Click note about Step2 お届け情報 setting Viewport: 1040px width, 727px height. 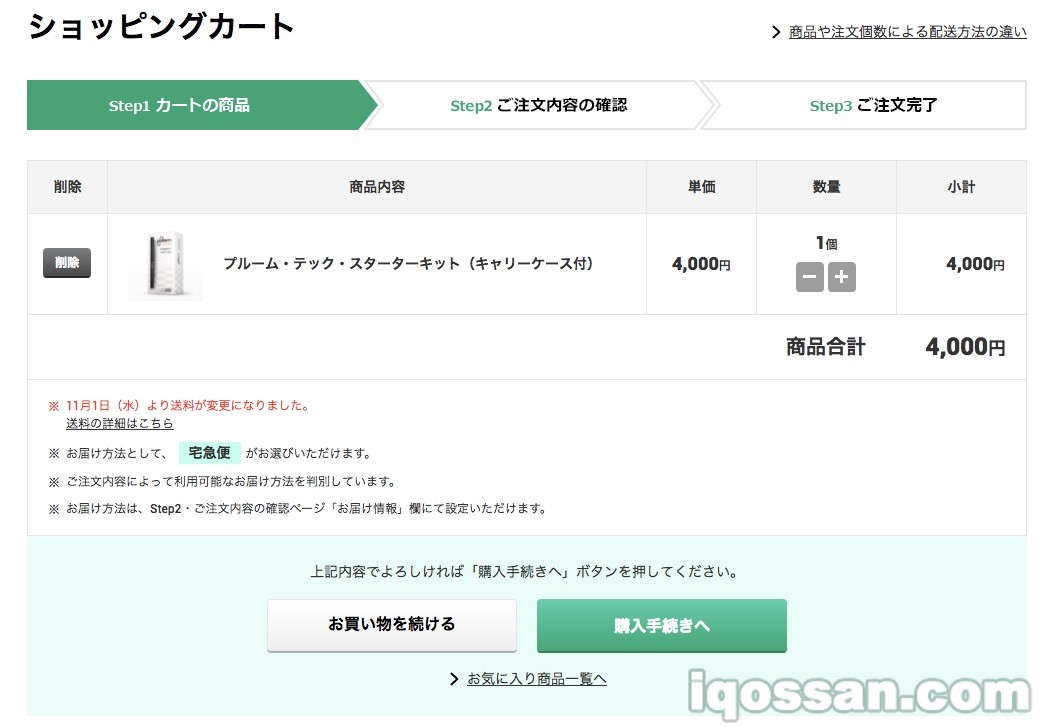tap(307, 509)
